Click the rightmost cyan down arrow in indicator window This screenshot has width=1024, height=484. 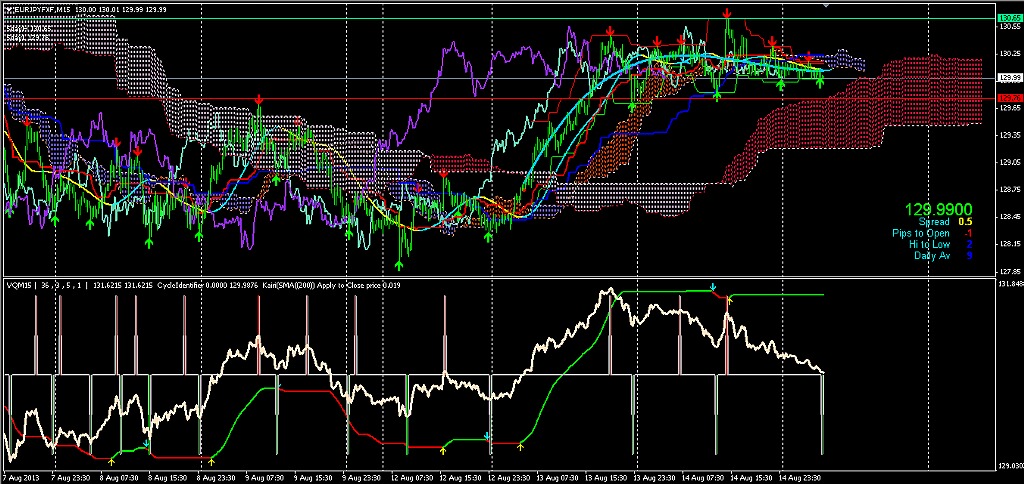(712, 288)
